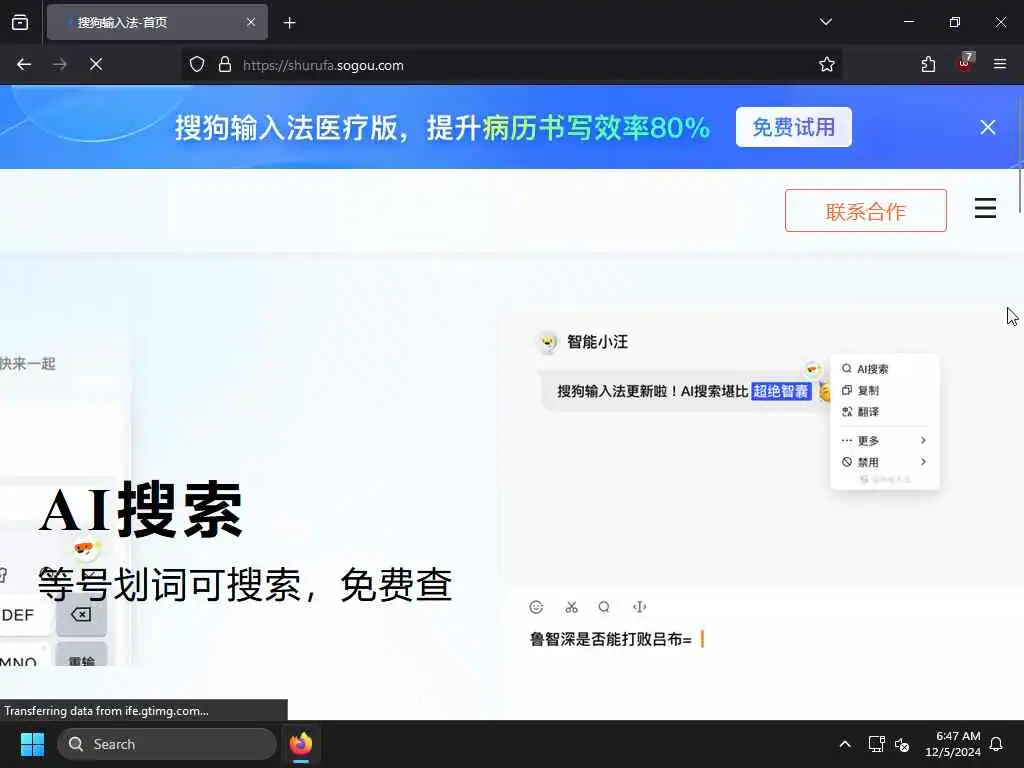1024x768 pixels.
Task: Dismiss the medical edition banner
Action: 987,127
